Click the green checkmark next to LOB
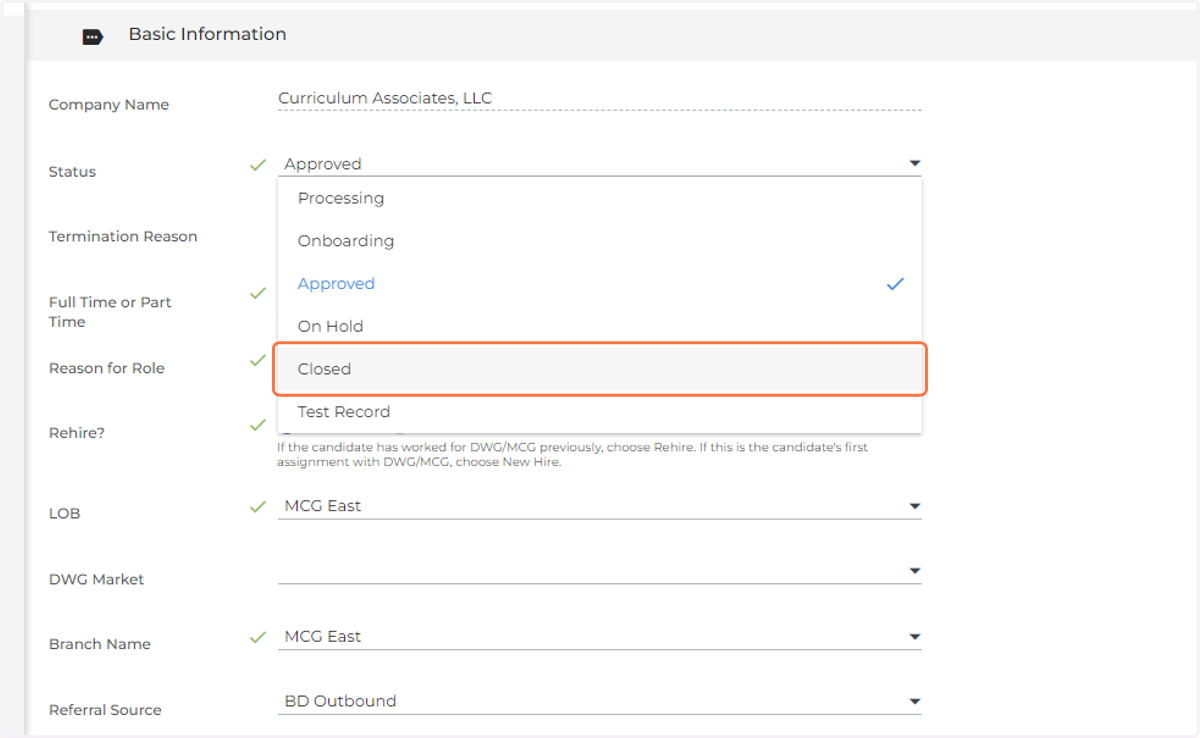The width and height of the screenshot is (1200, 738). (x=258, y=506)
